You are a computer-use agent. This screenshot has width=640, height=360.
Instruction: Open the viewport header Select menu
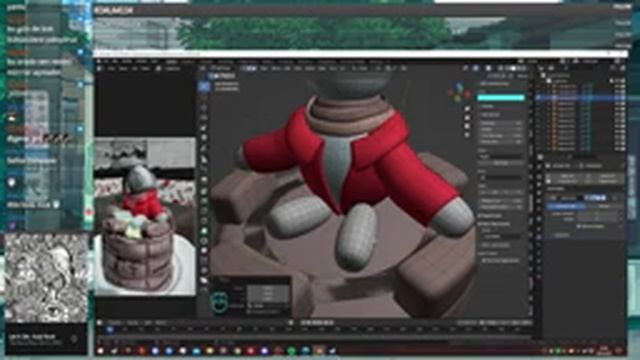point(276,68)
